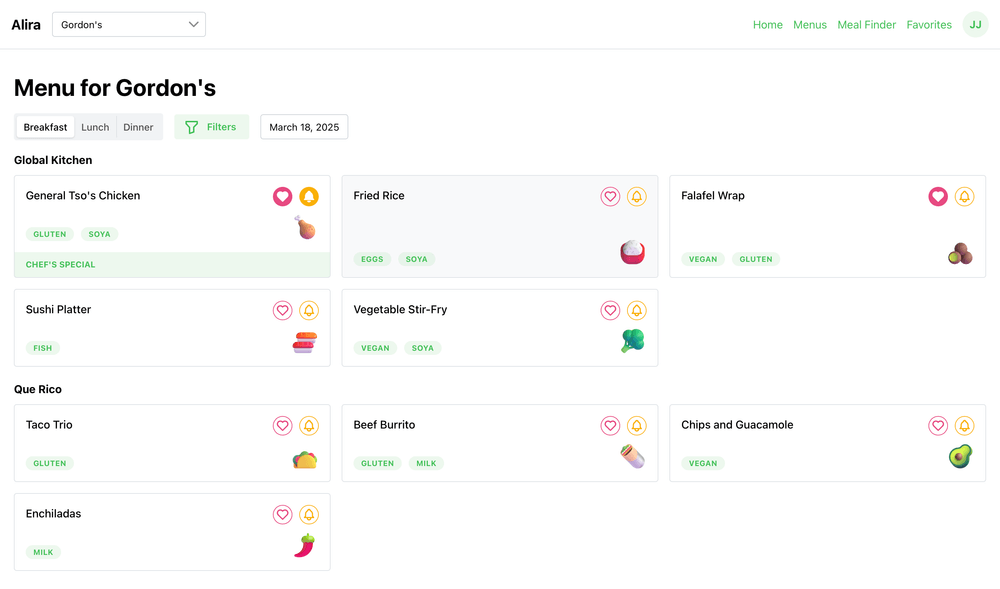Click the taco image on Taco Trio
This screenshot has width=1000, height=589.
click(305, 459)
